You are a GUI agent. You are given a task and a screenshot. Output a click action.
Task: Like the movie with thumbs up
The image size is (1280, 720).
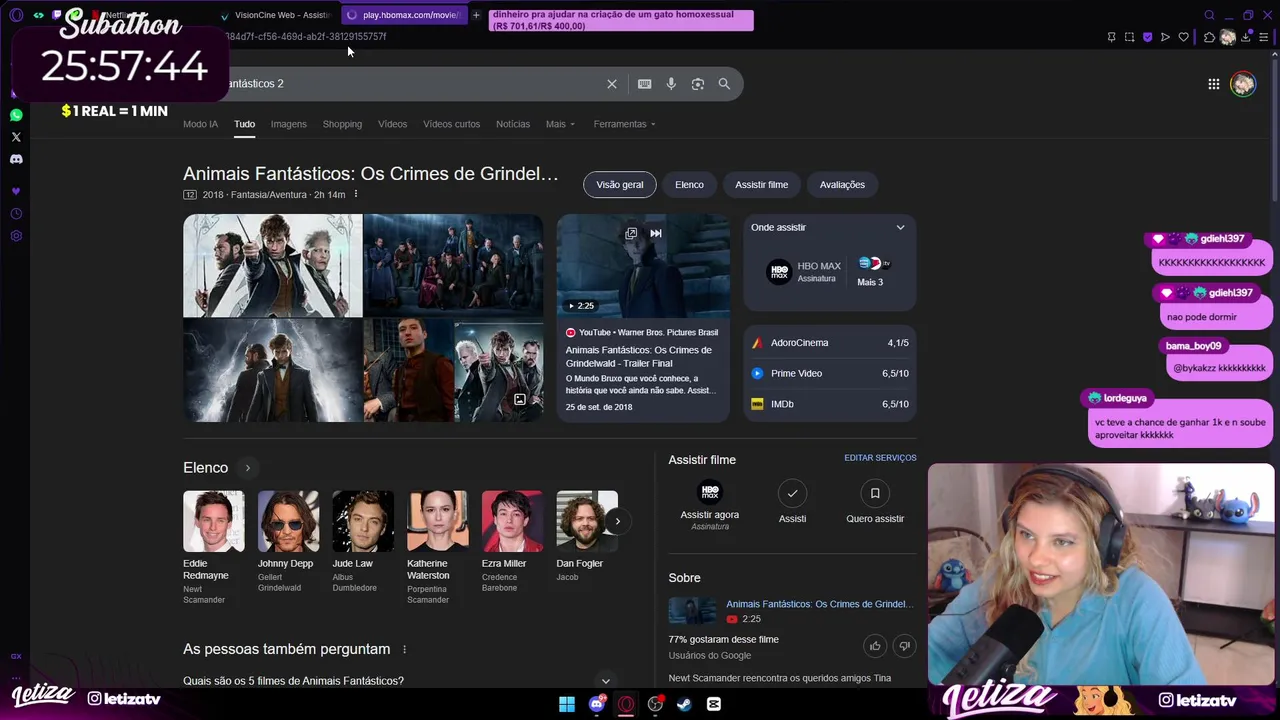875,646
